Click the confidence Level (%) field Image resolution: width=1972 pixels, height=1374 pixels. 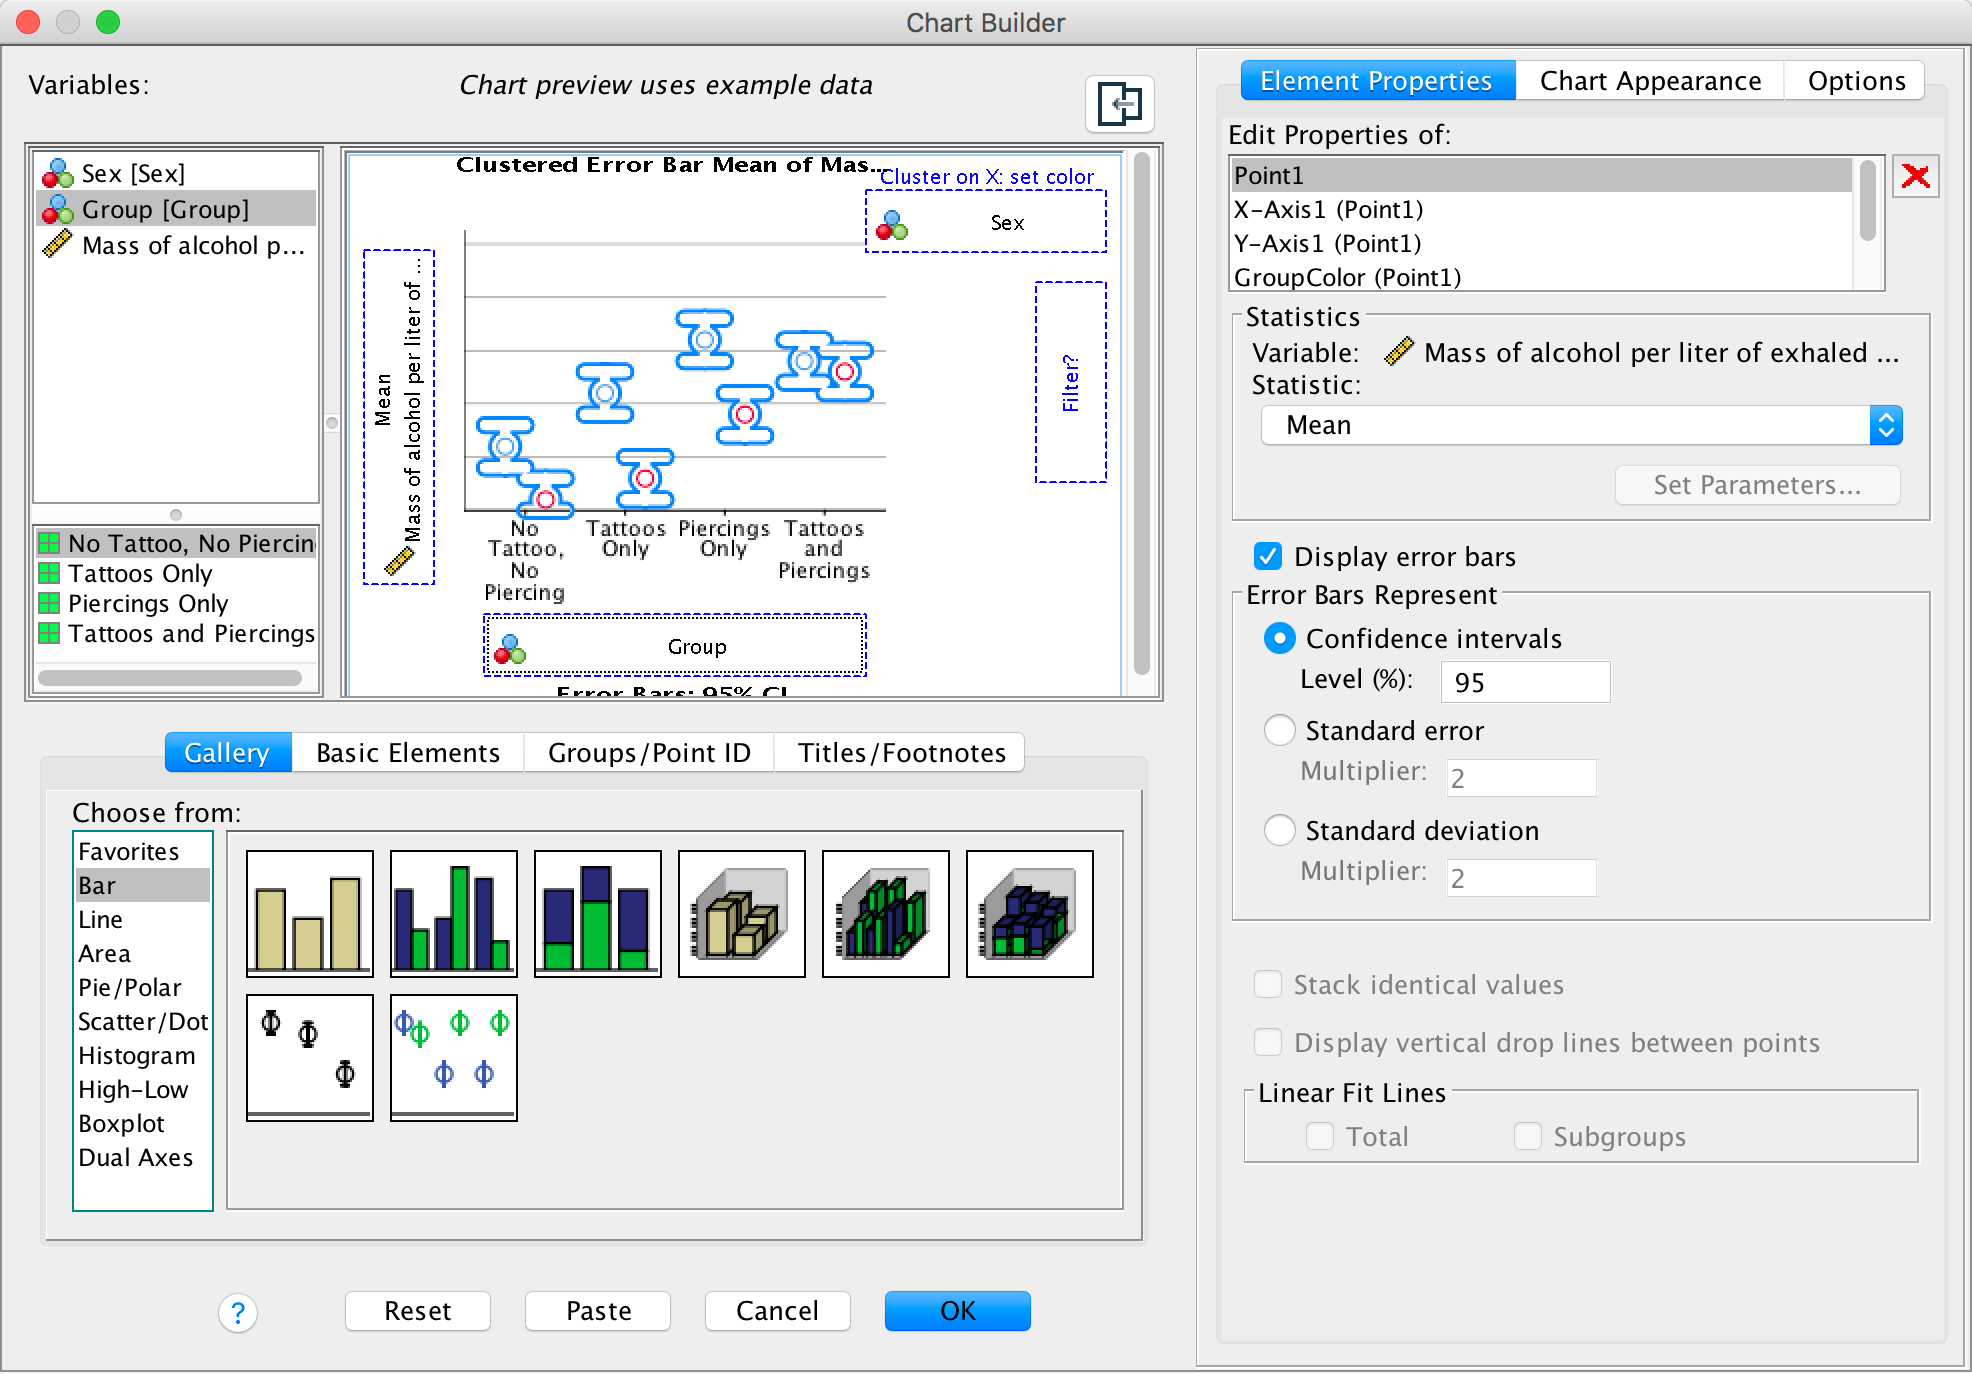click(1524, 682)
